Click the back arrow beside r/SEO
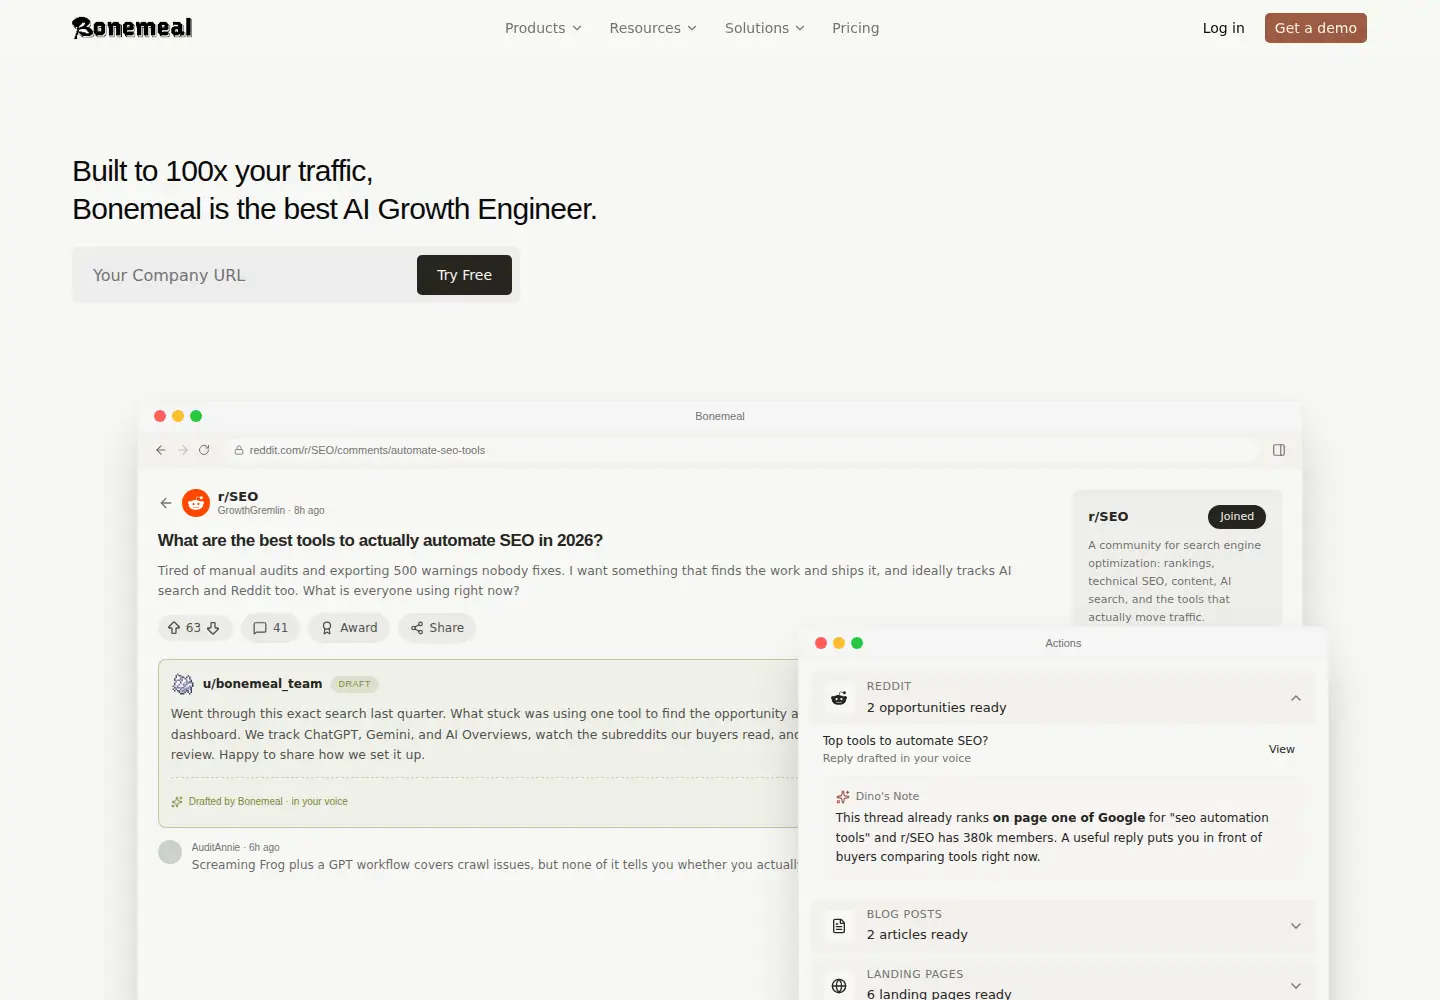This screenshot has height=1000, width=1440. pyautogui.click(x=166, y=503)
